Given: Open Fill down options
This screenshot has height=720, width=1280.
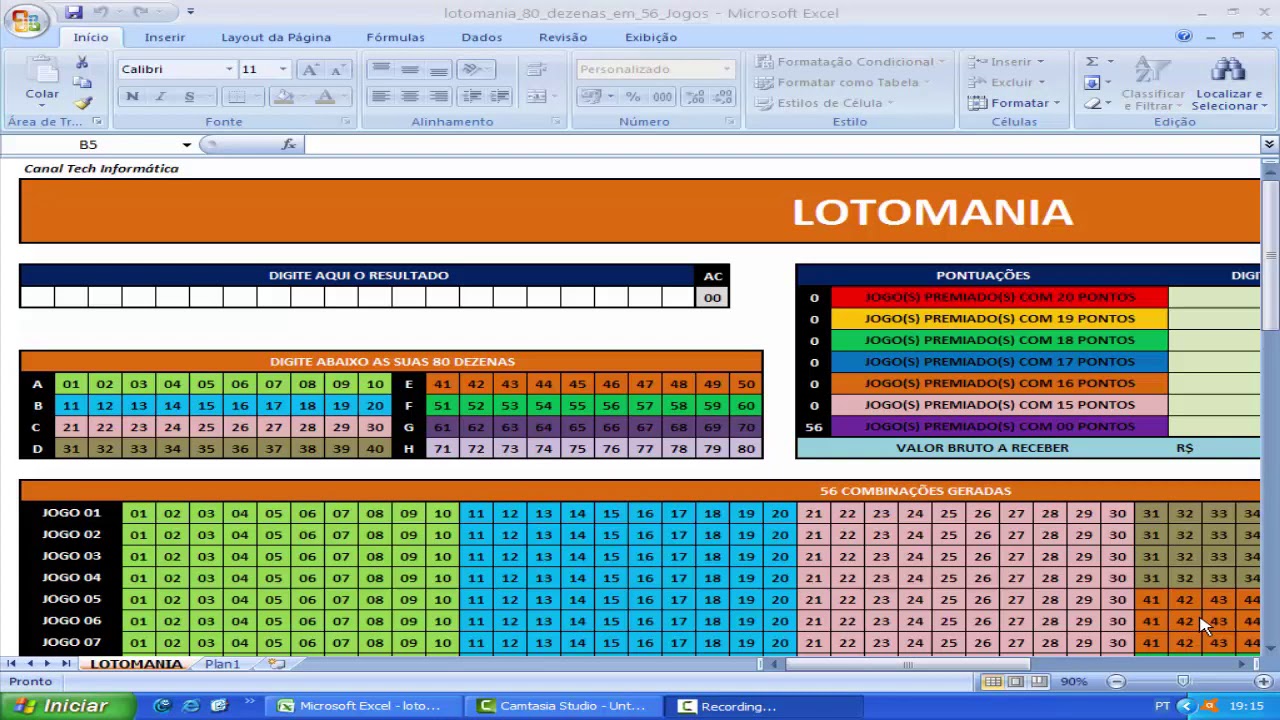Looking at the screenshot, I should point(1092,83).
